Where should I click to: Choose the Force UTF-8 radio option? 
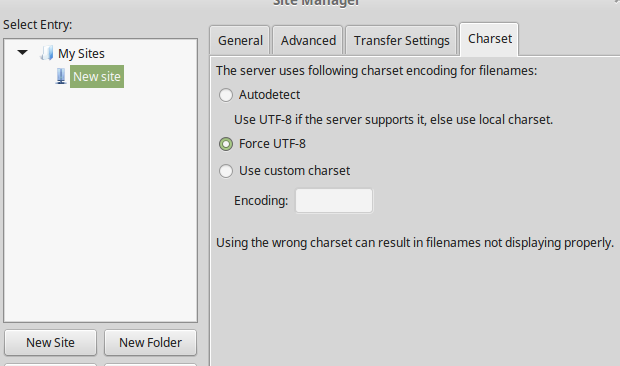(x=226, y=144)
